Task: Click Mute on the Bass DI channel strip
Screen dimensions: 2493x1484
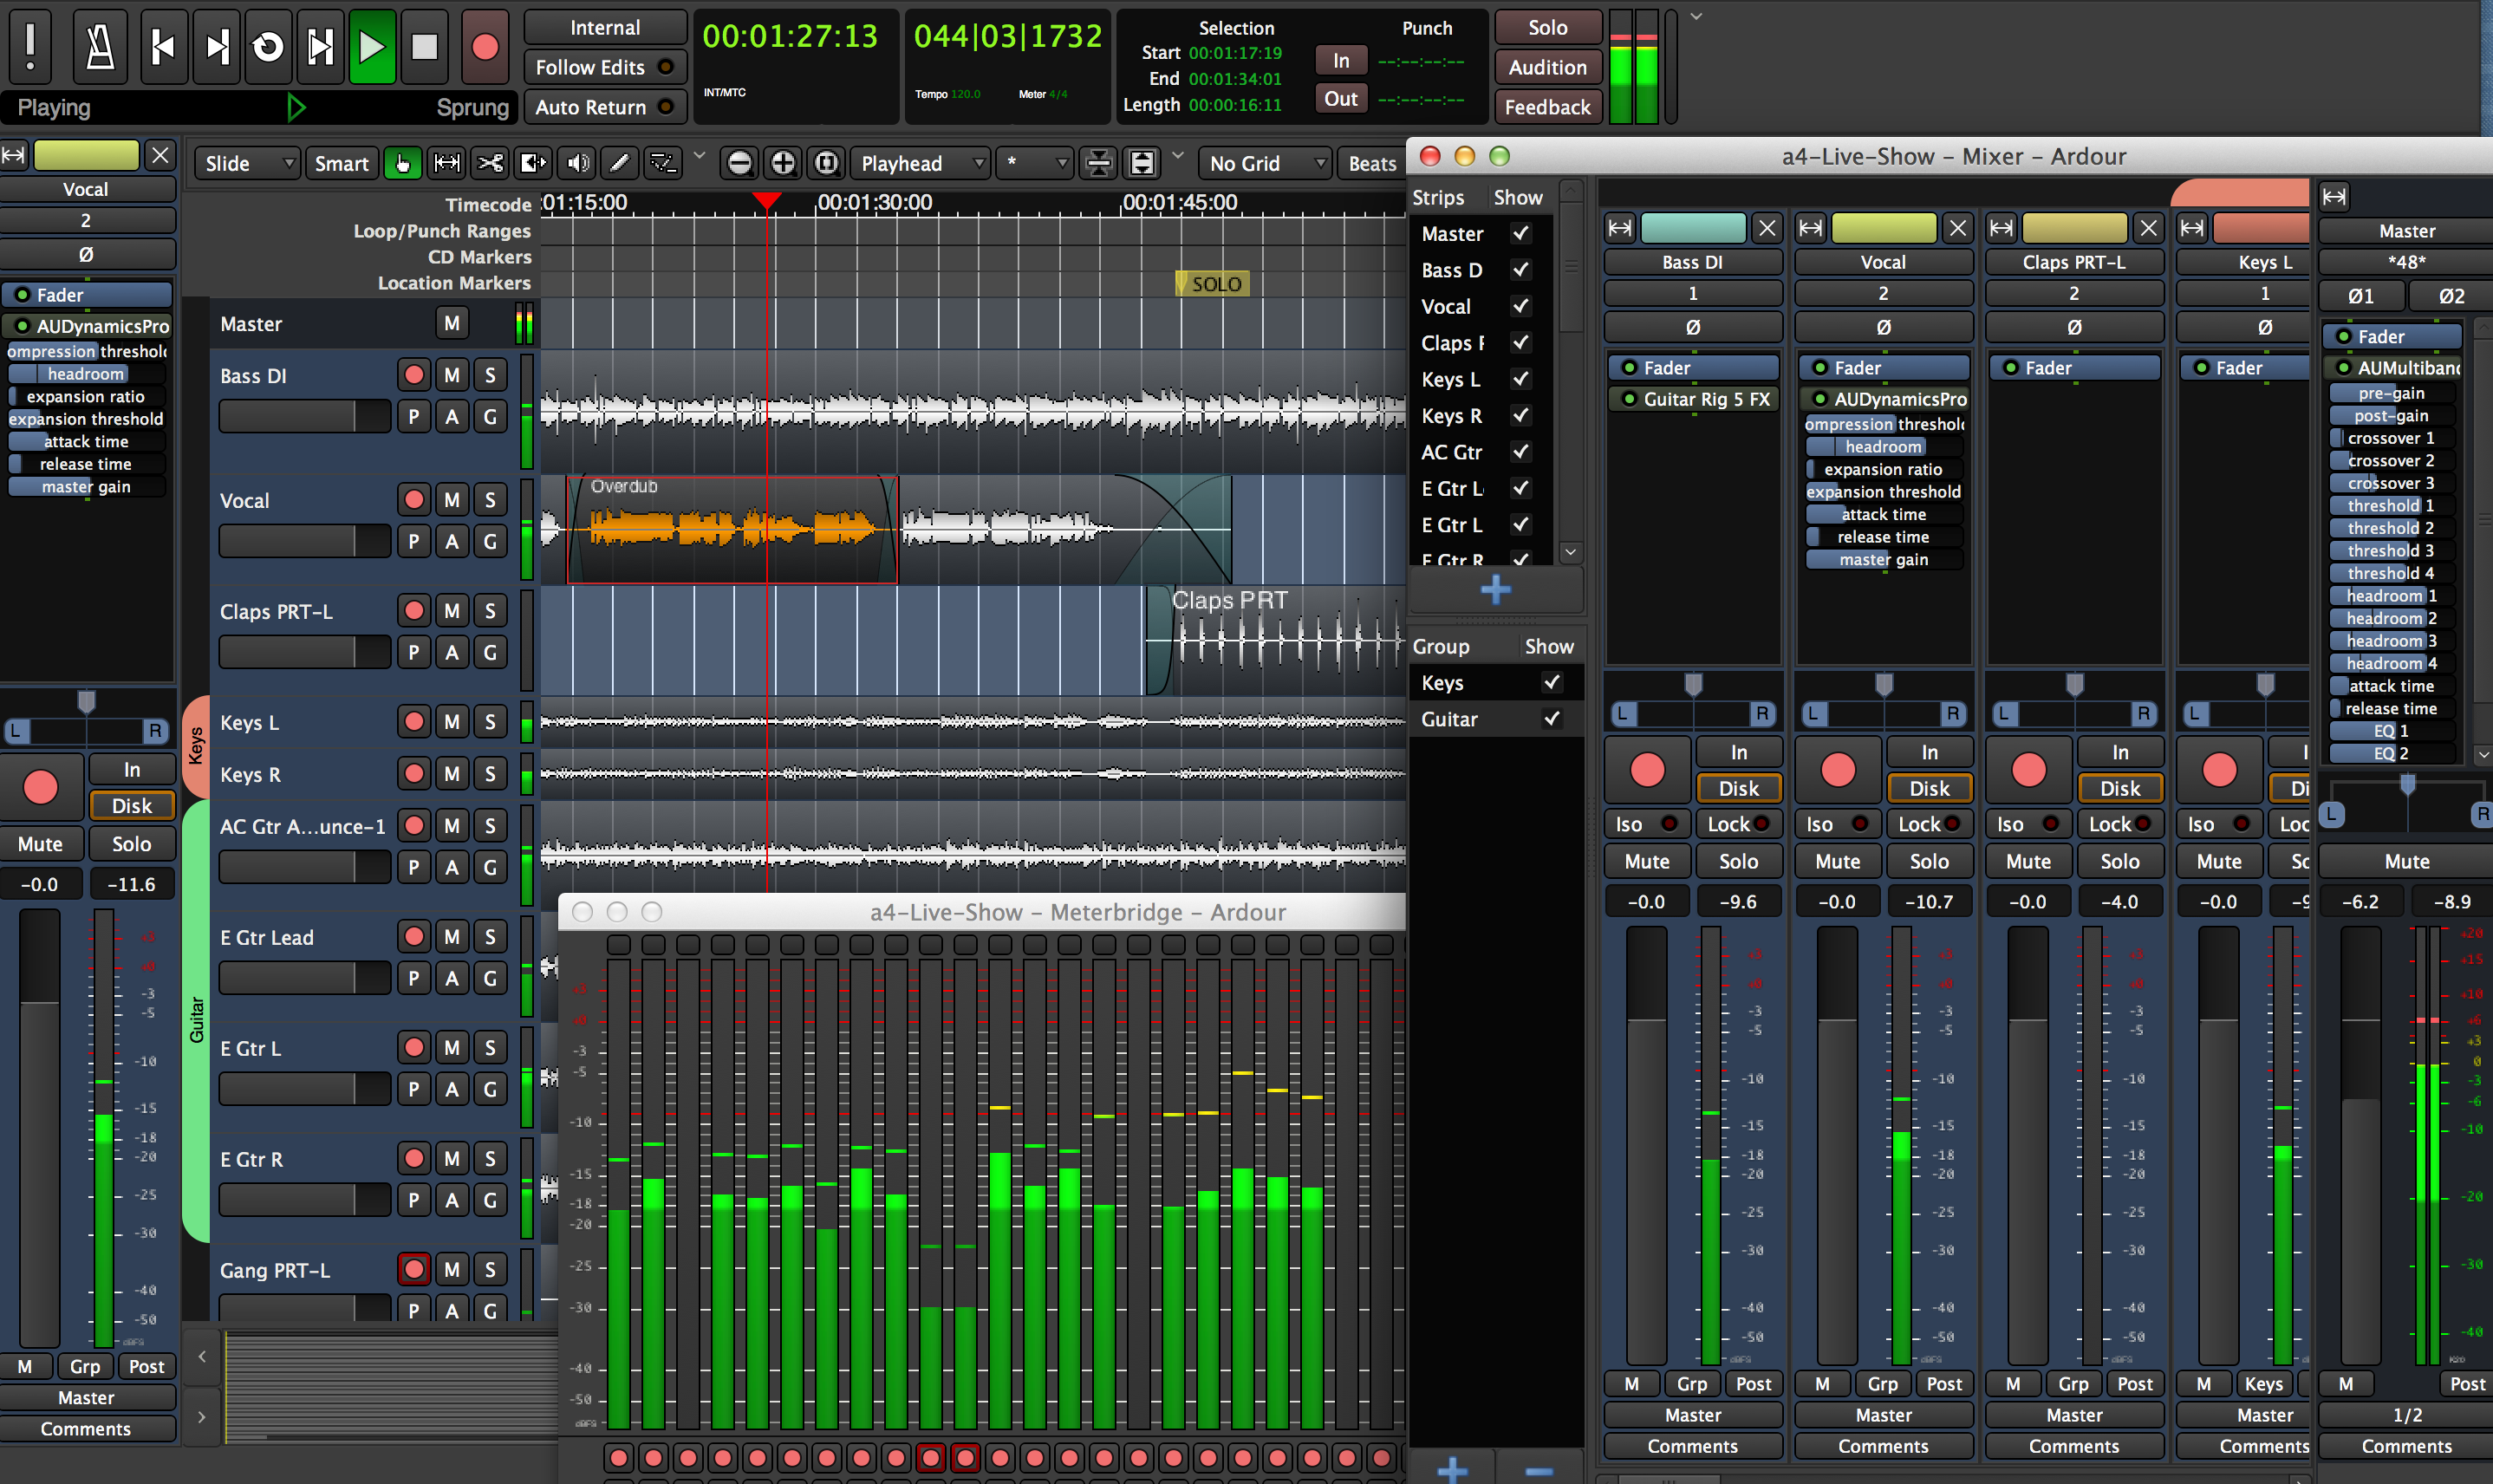Action: coord(1645,859)
